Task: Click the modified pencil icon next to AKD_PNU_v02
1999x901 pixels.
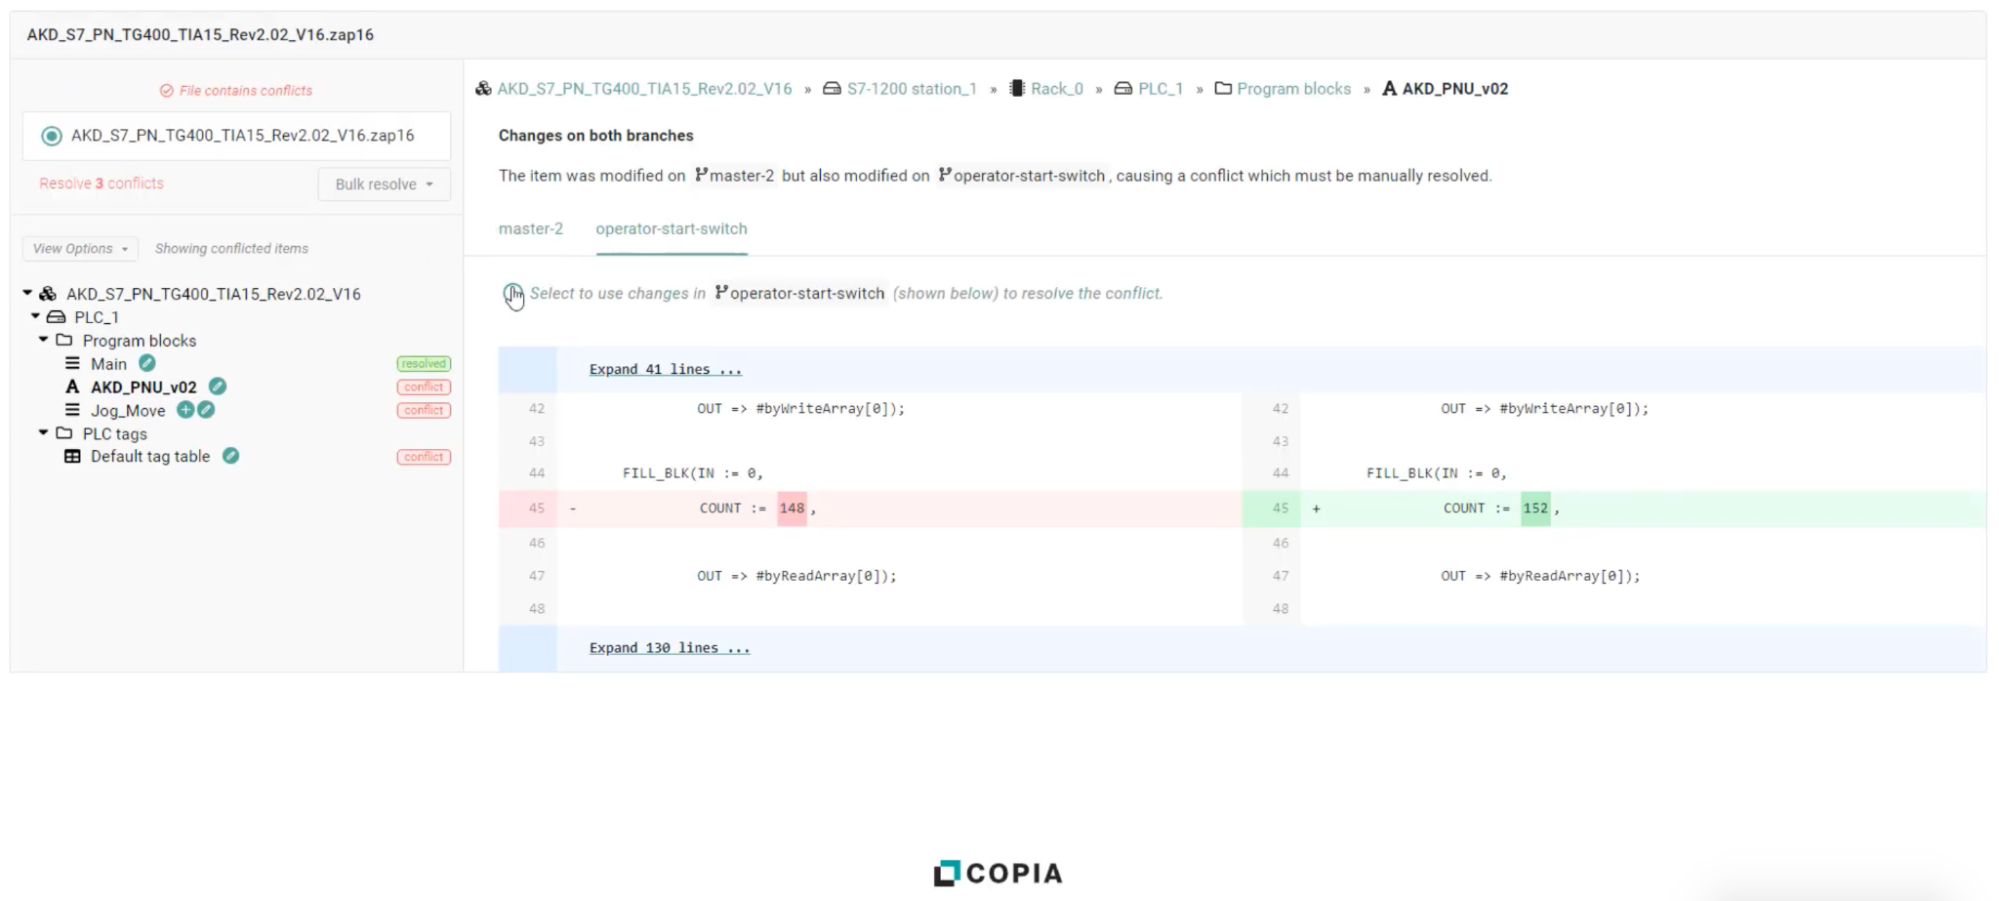Action: (217, 386)
